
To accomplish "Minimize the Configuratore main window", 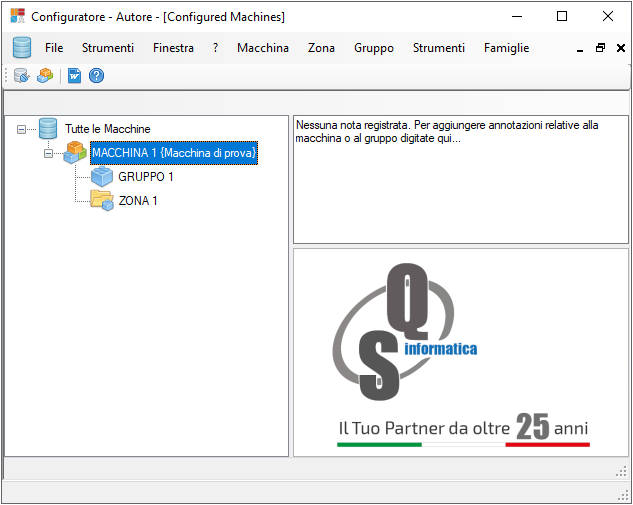I will 517,16.
